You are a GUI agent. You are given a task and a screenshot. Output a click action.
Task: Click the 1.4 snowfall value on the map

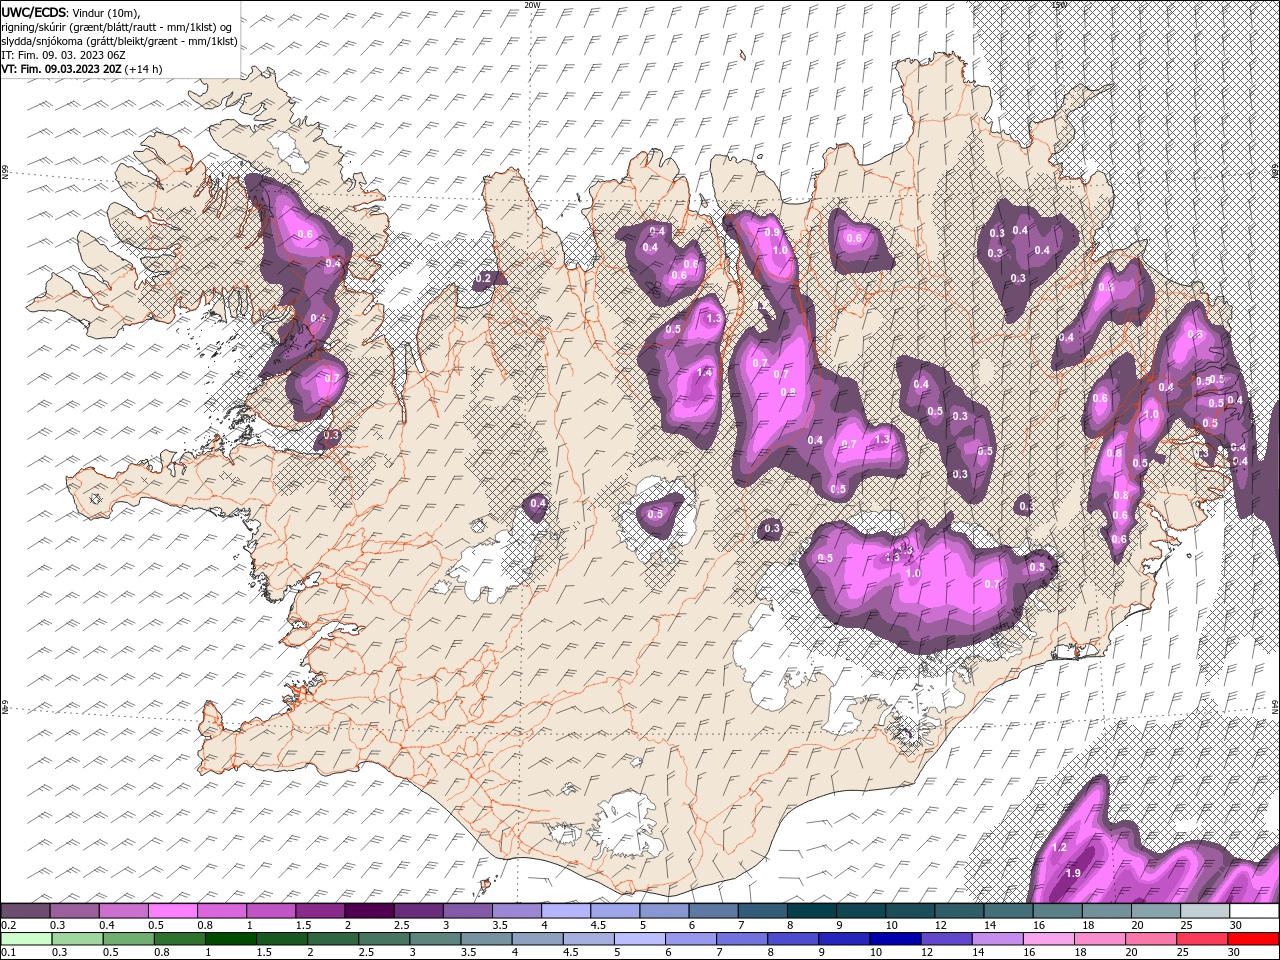[704, 373]
